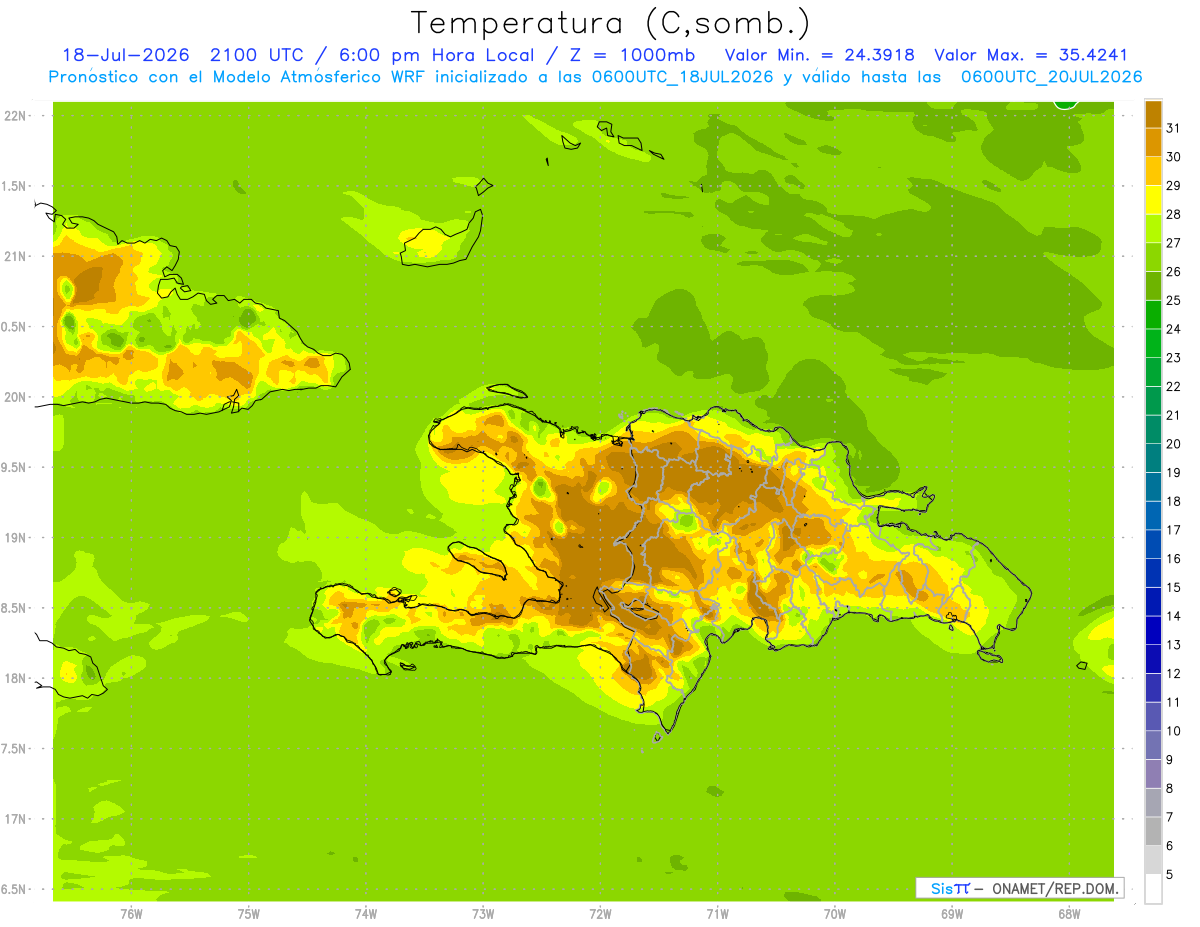Click the yellow legend swatch between 28 and 29
1200x927 pixels.
click(1153, 201)
